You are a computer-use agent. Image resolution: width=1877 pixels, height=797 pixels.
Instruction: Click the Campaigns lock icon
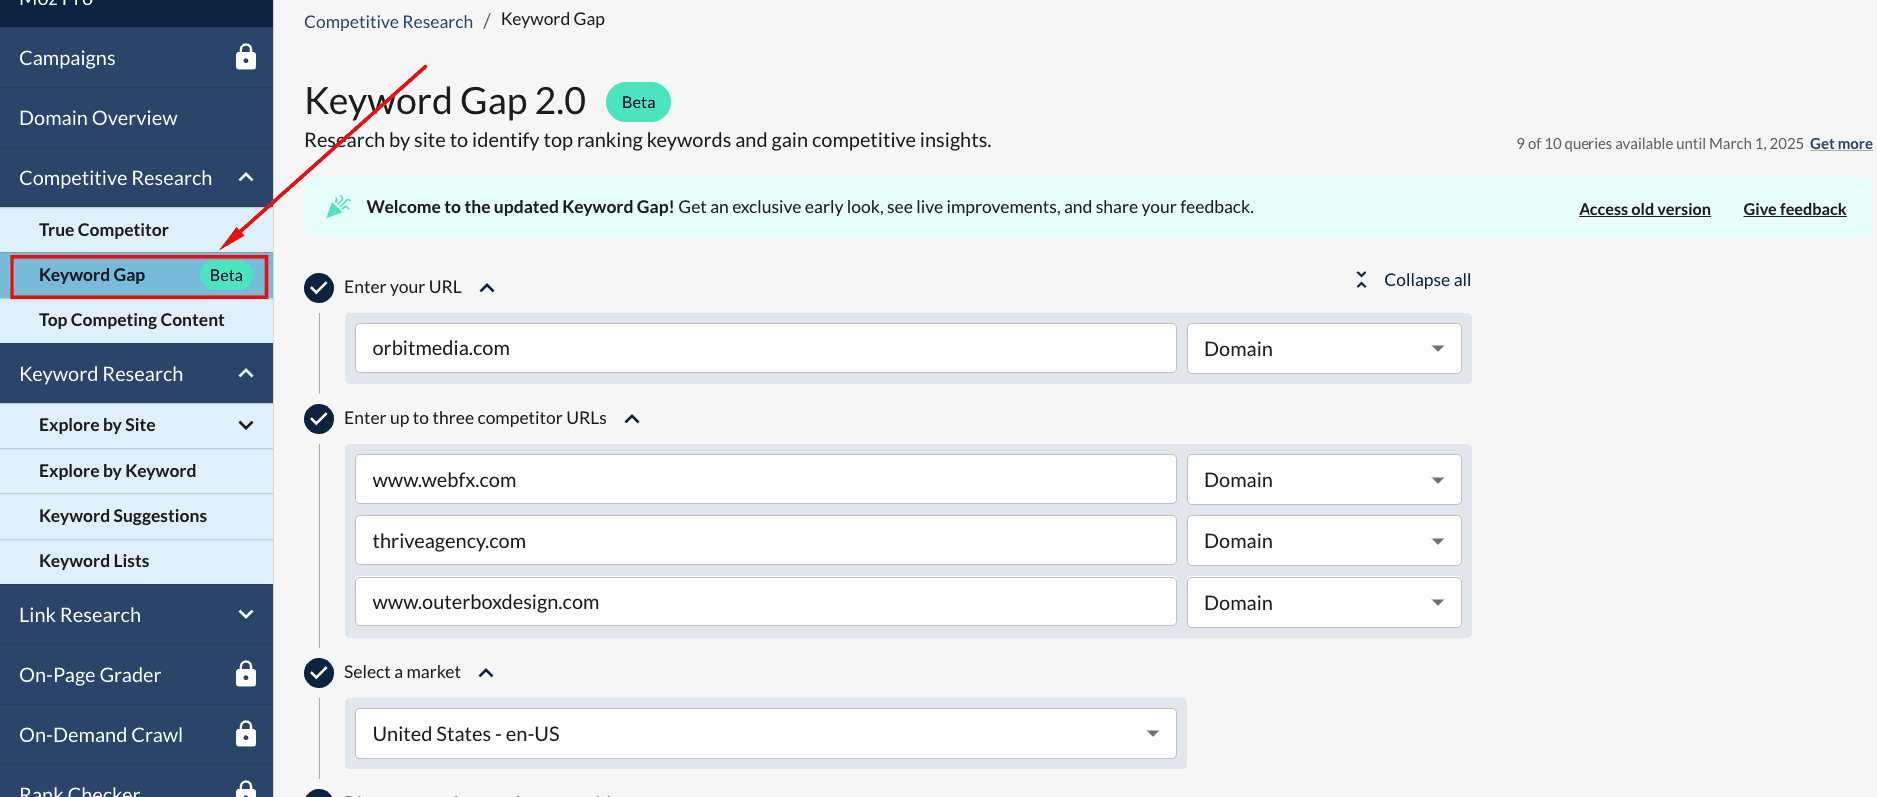coord(245,57)
